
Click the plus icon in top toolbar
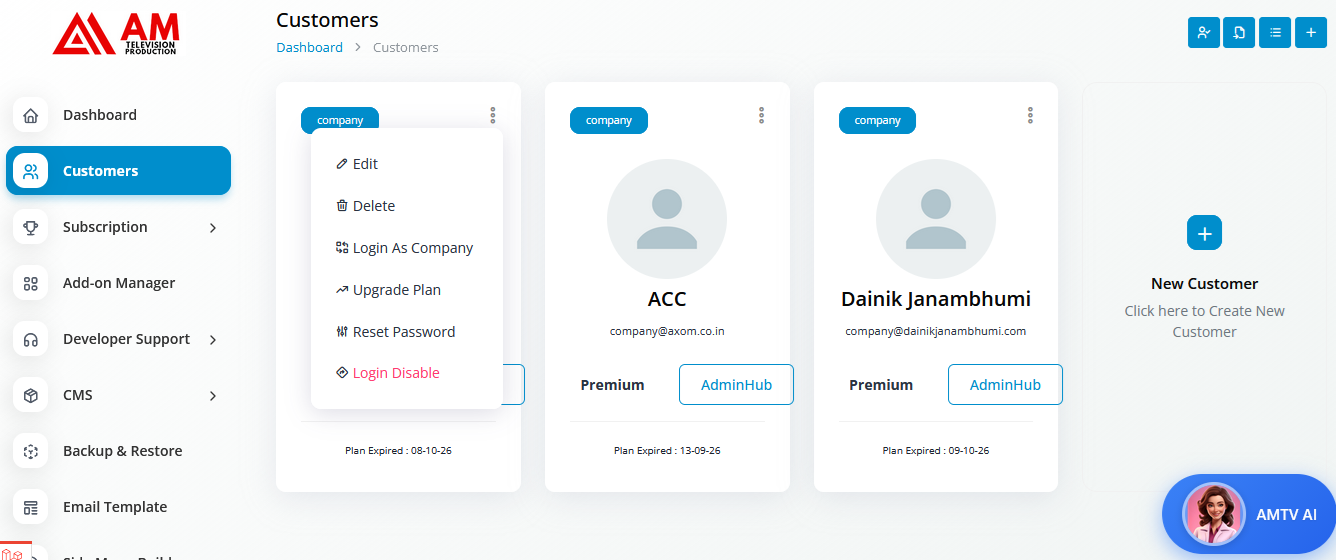[1311, 33]
